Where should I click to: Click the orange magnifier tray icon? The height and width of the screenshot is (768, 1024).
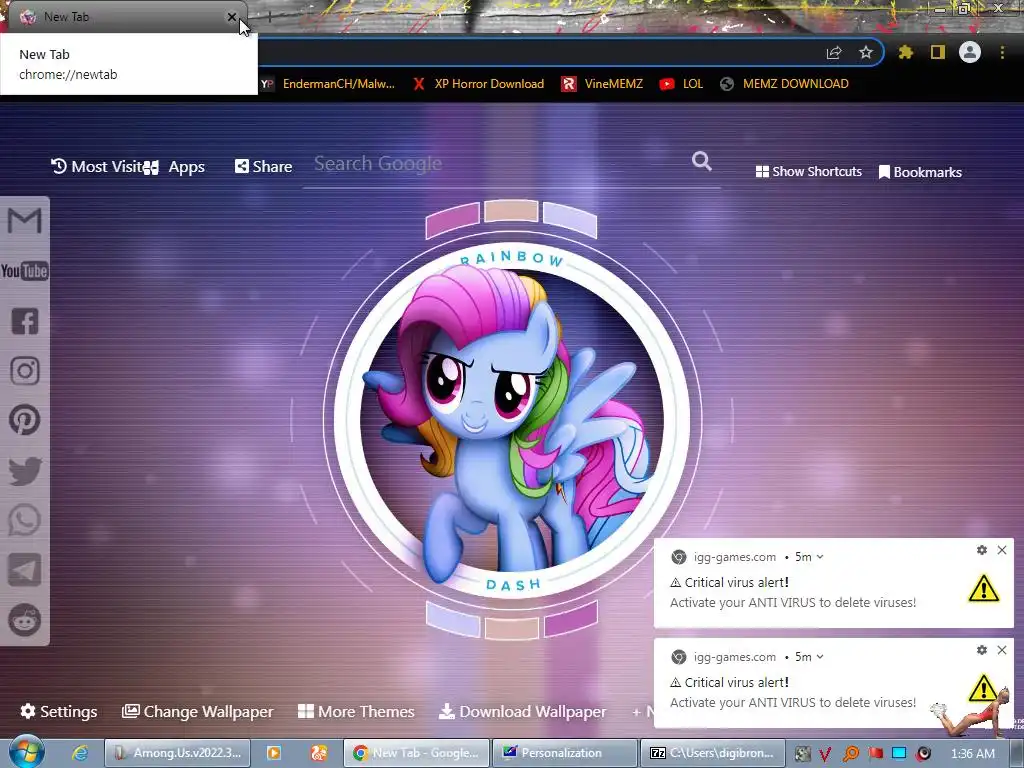pyautogui.click(x=850, y=754)
